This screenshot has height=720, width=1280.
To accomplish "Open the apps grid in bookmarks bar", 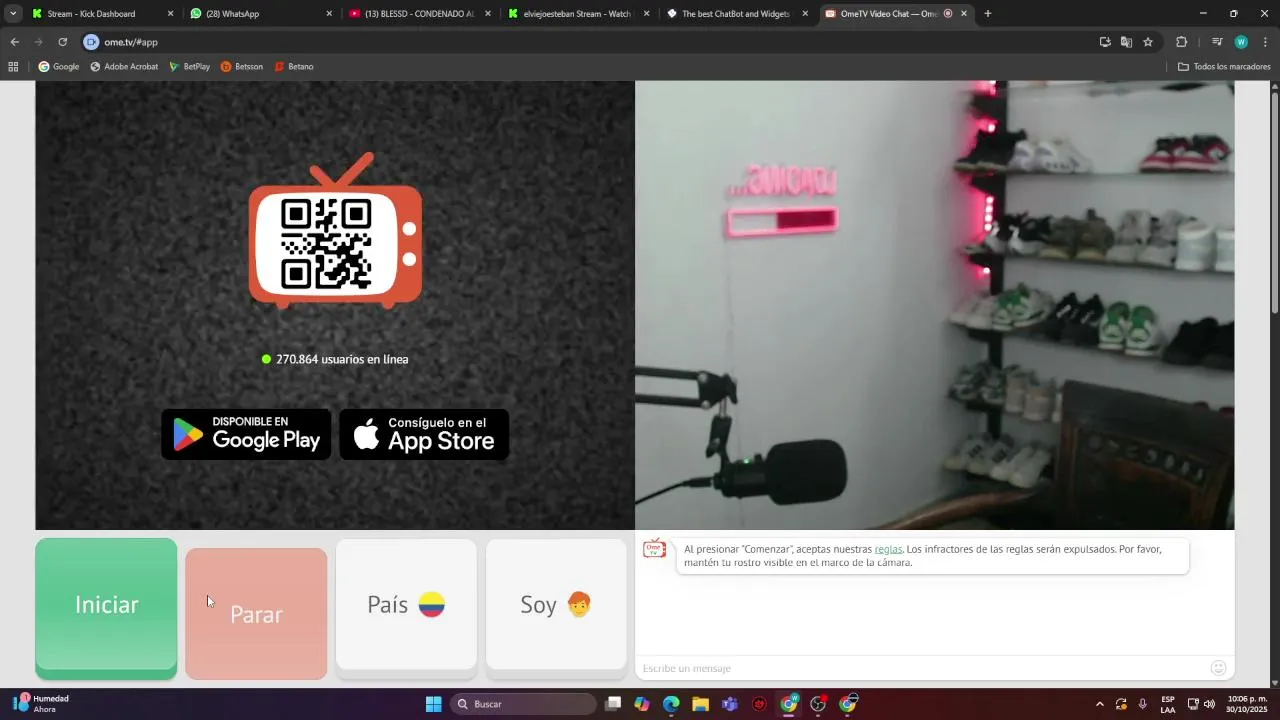I will (13, 67).
